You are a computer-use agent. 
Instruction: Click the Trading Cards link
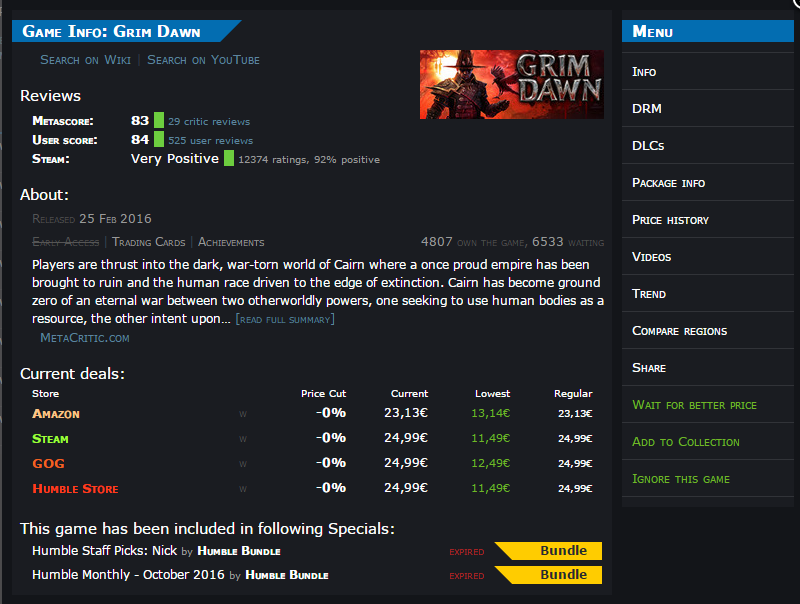click(x=150, y=242)
